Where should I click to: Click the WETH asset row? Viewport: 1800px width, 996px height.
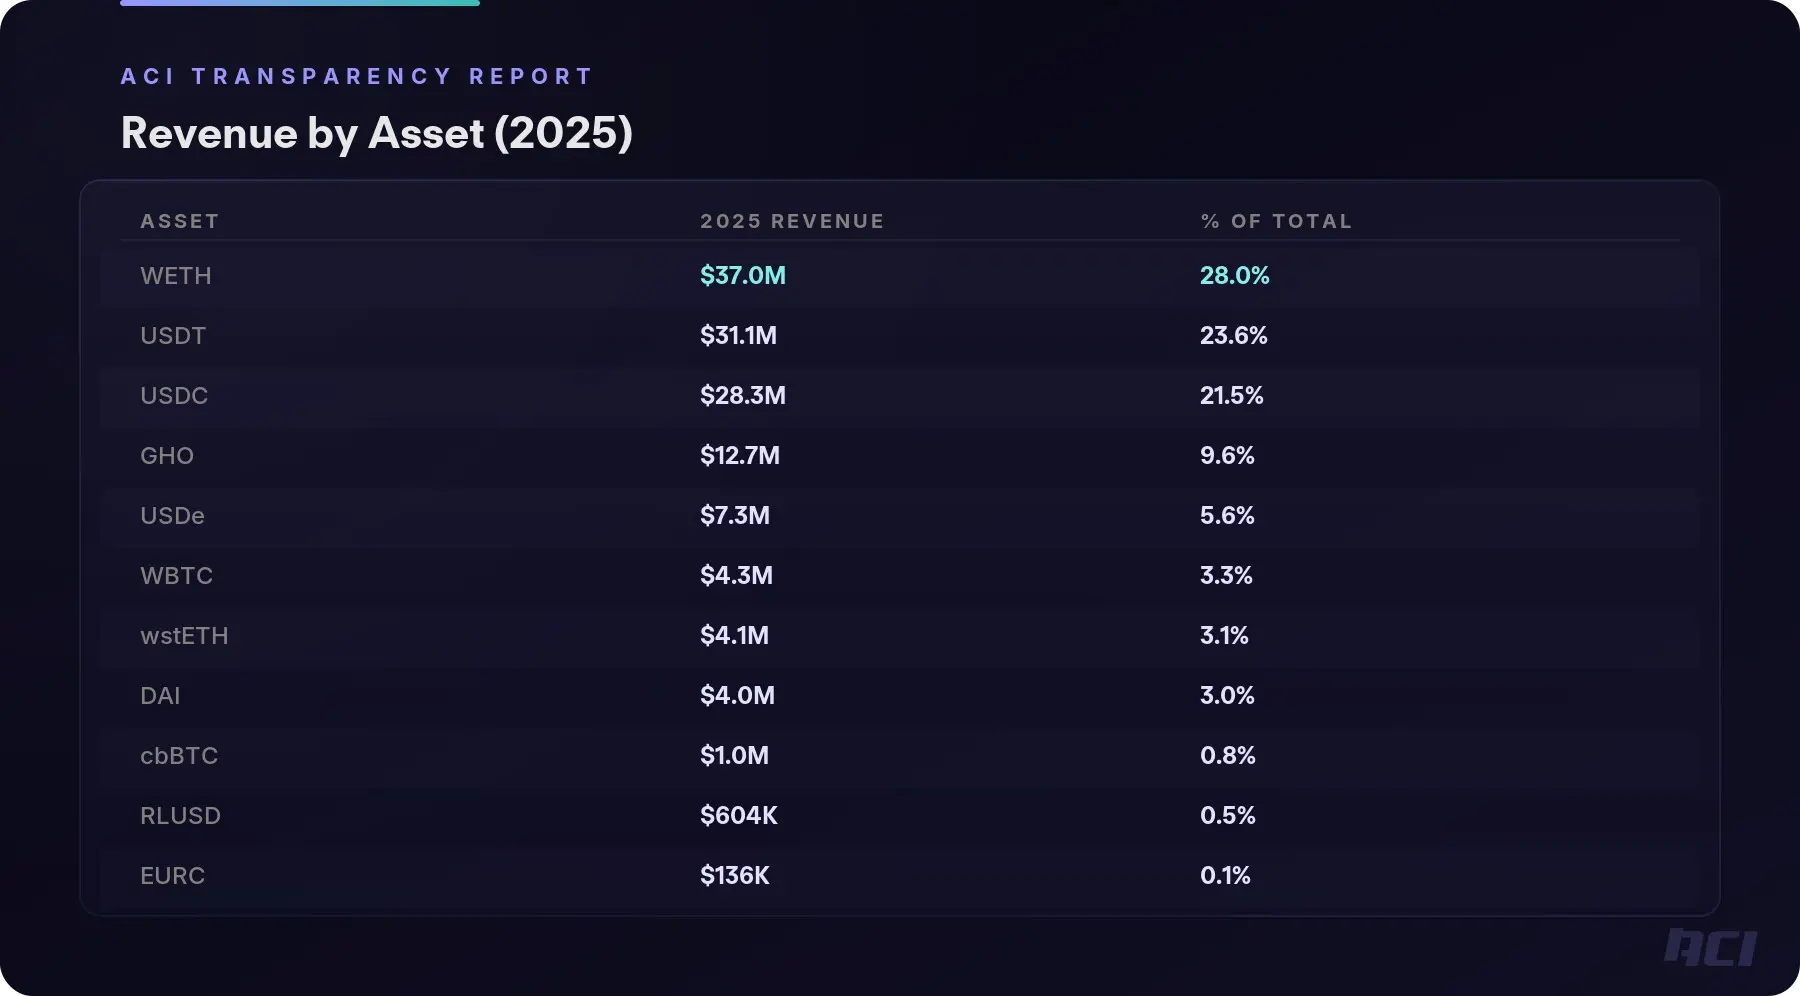click(176, 276)
